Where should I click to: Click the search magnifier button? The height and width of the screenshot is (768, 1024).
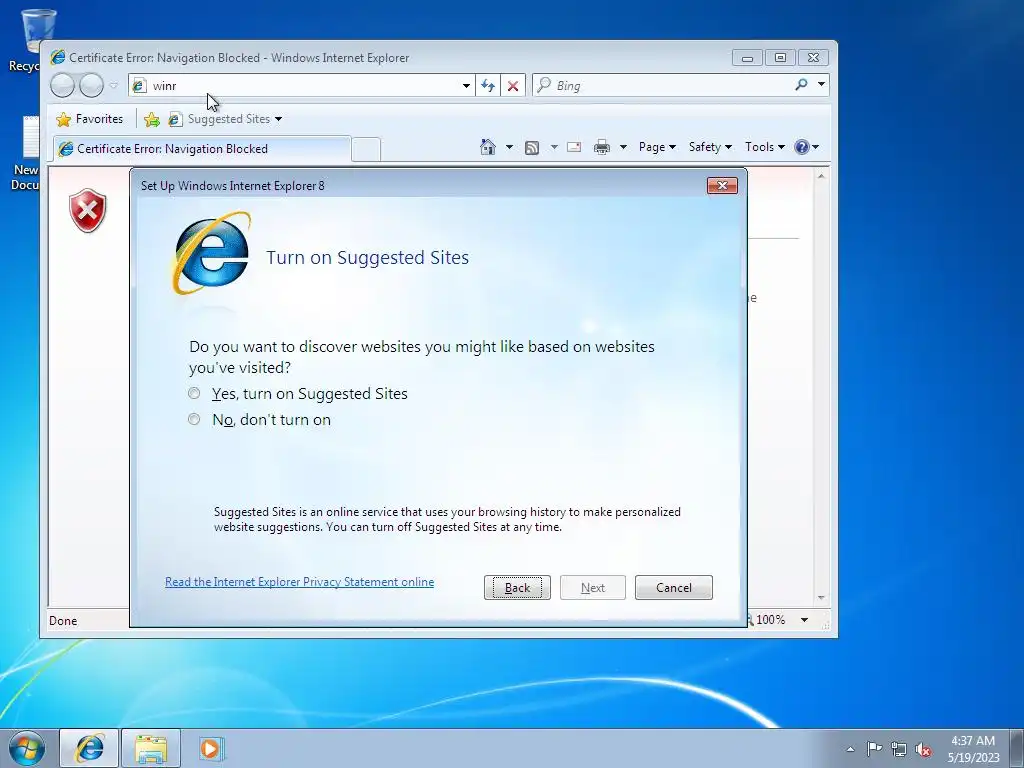click(801, 85)
